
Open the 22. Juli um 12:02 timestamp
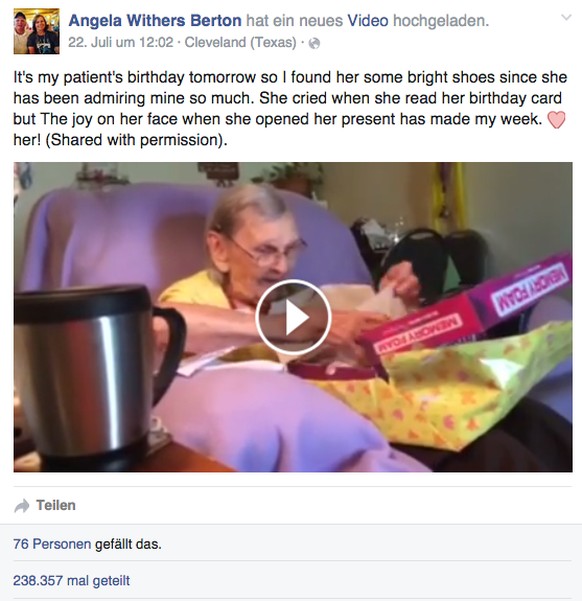coord(121,42)
